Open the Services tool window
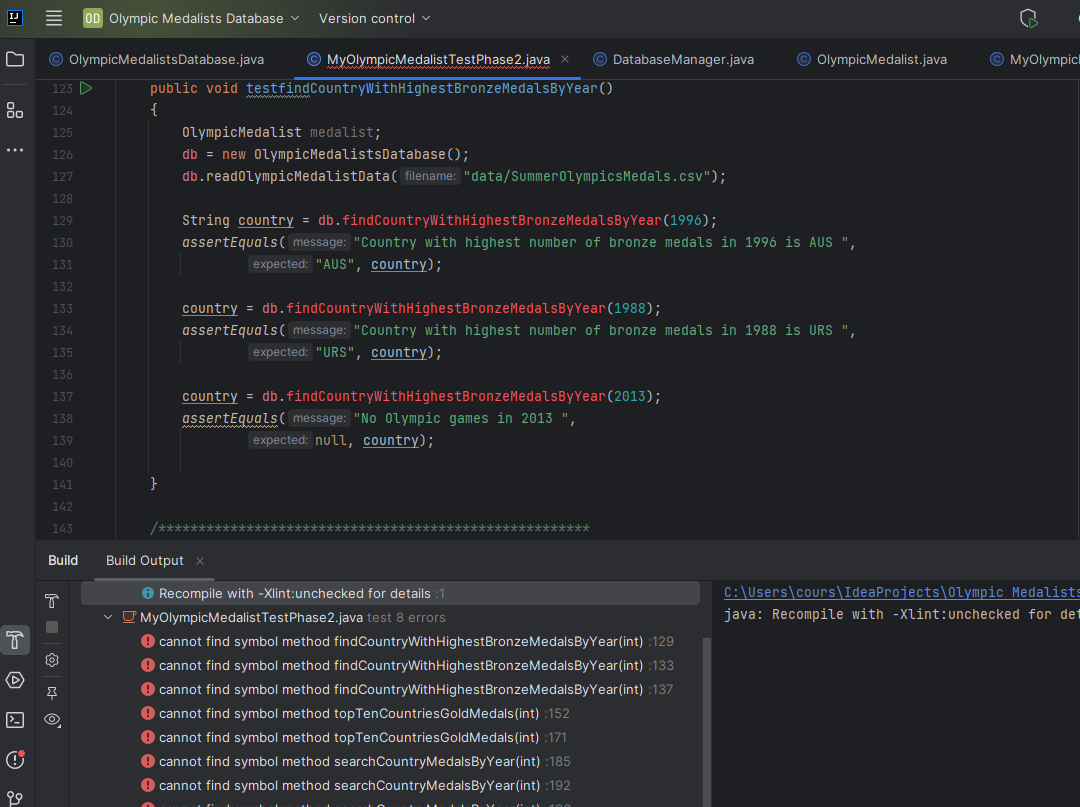Viewport: 1080px width, 807px height. pos(15,680)
